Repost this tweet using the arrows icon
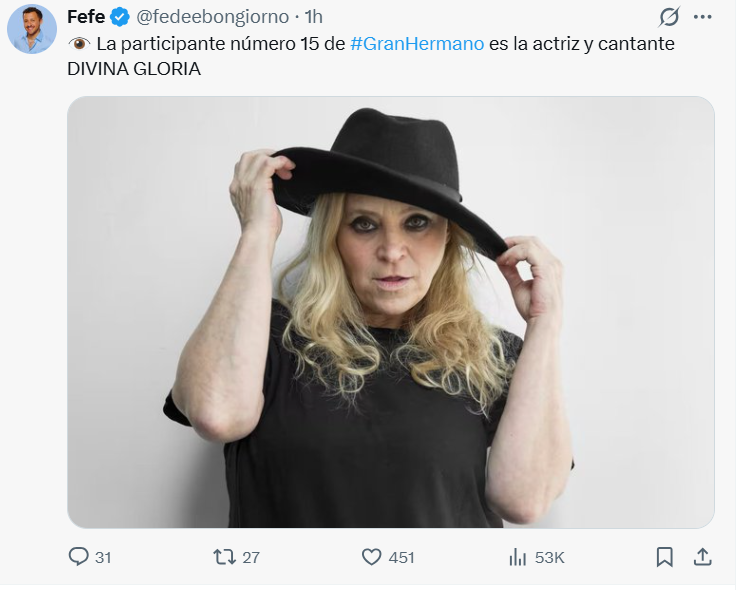The height and width of the screenshot is (590, 746). pyautogui.click(x=225, y=557)
